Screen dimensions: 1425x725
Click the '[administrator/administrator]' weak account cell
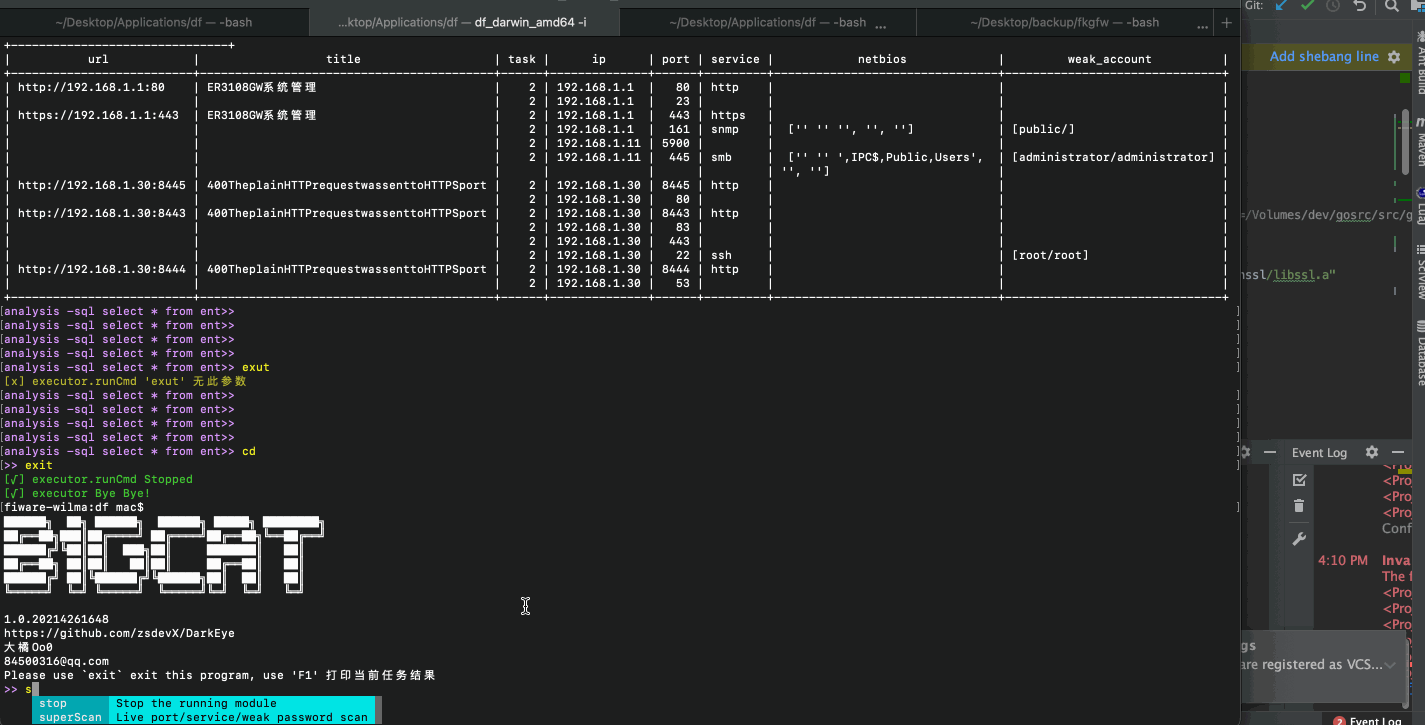pos(1113,157)
